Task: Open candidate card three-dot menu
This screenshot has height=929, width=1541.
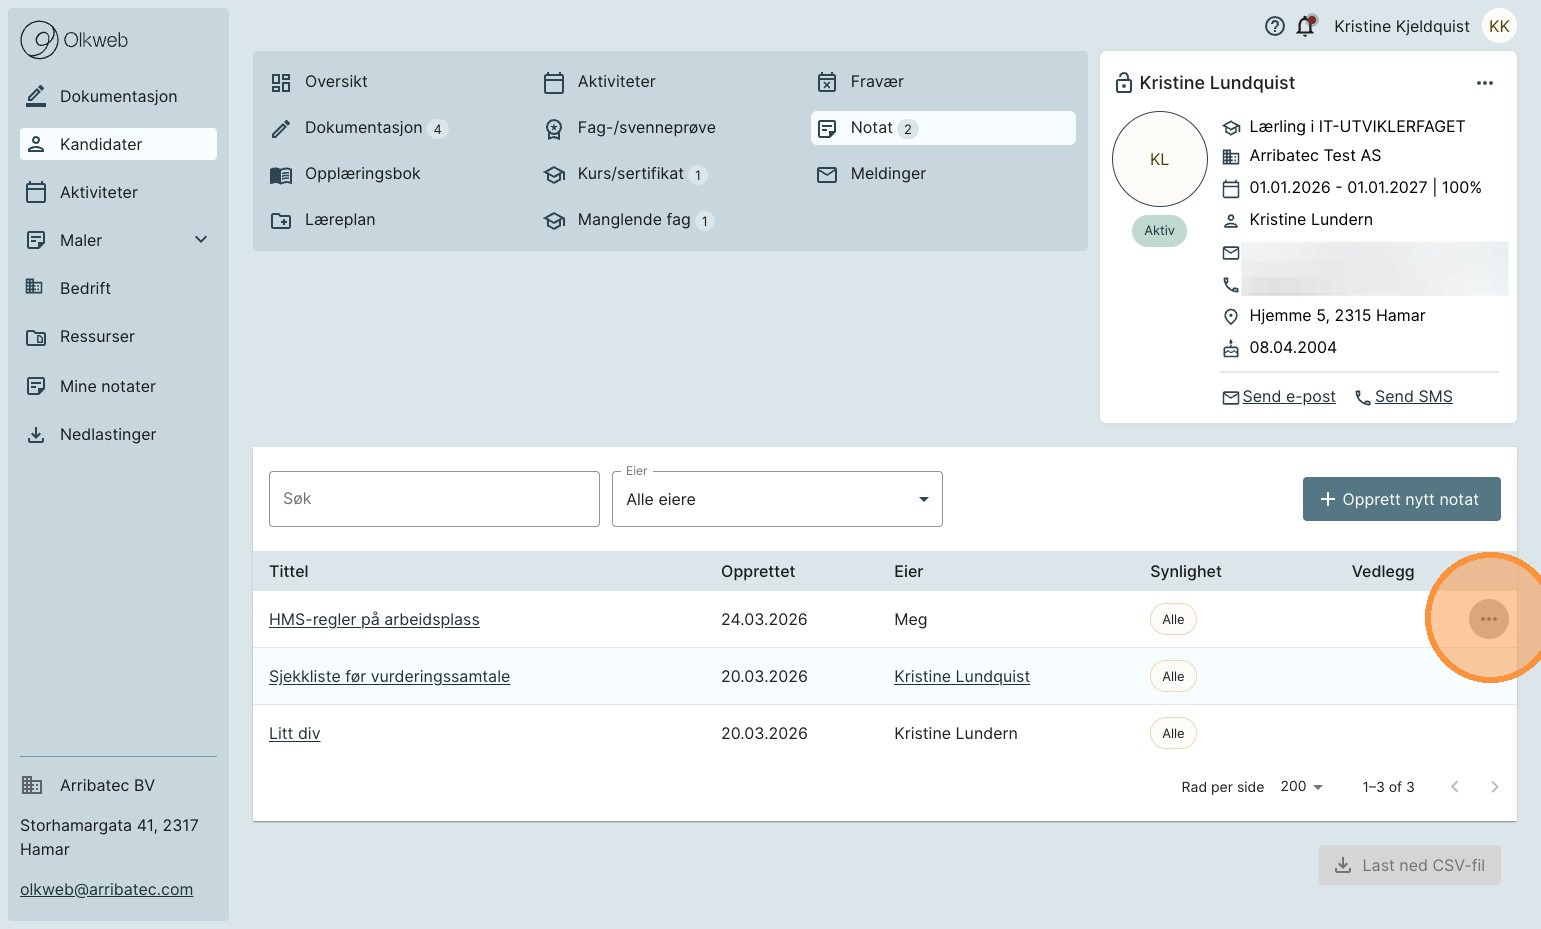Action: 1484,83
